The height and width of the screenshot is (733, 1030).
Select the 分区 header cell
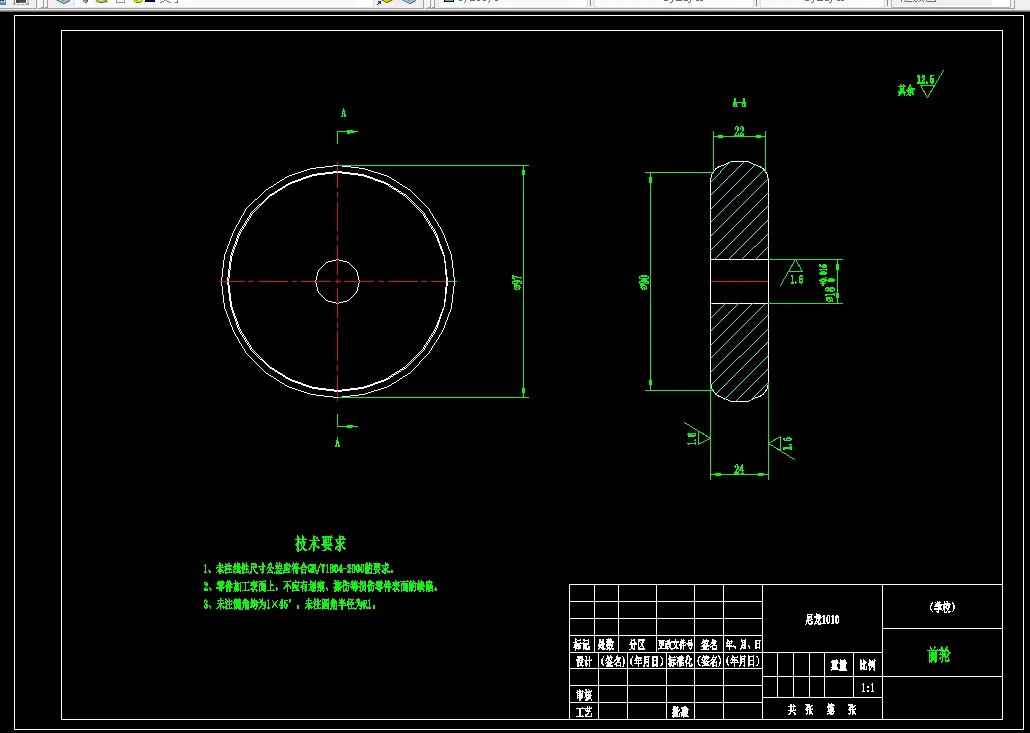637,644
